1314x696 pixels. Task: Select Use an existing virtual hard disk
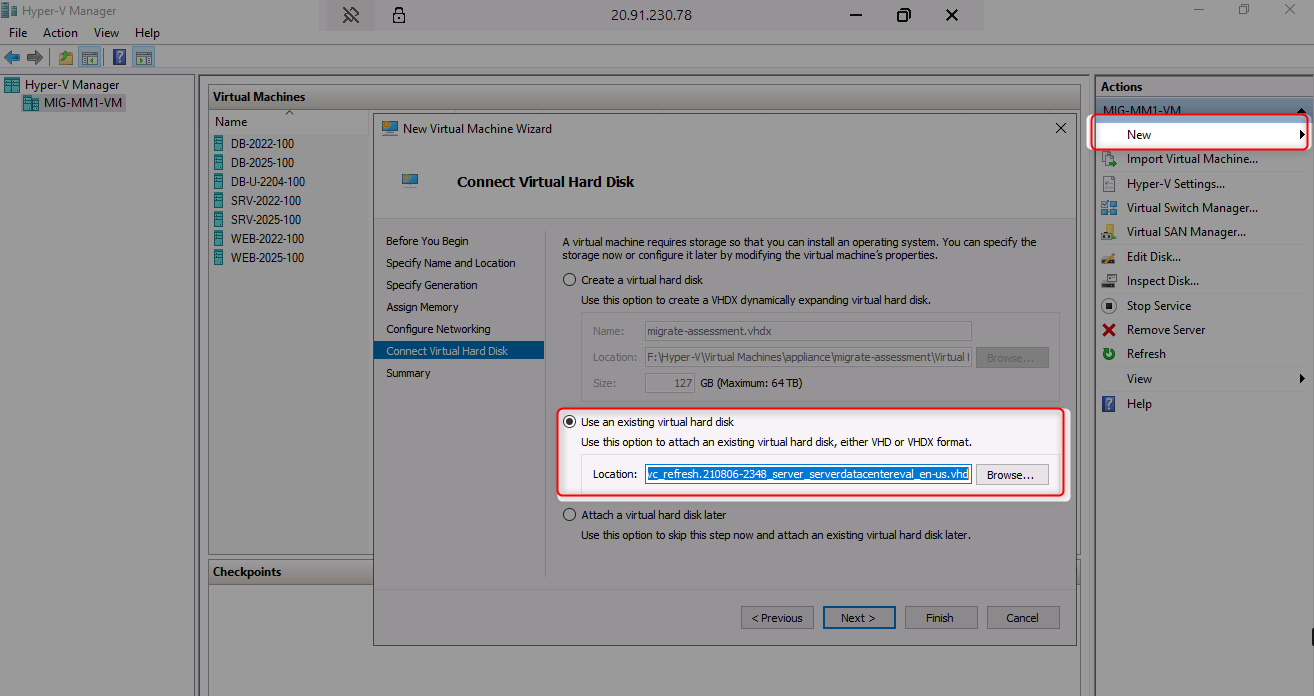click(570, 422)
